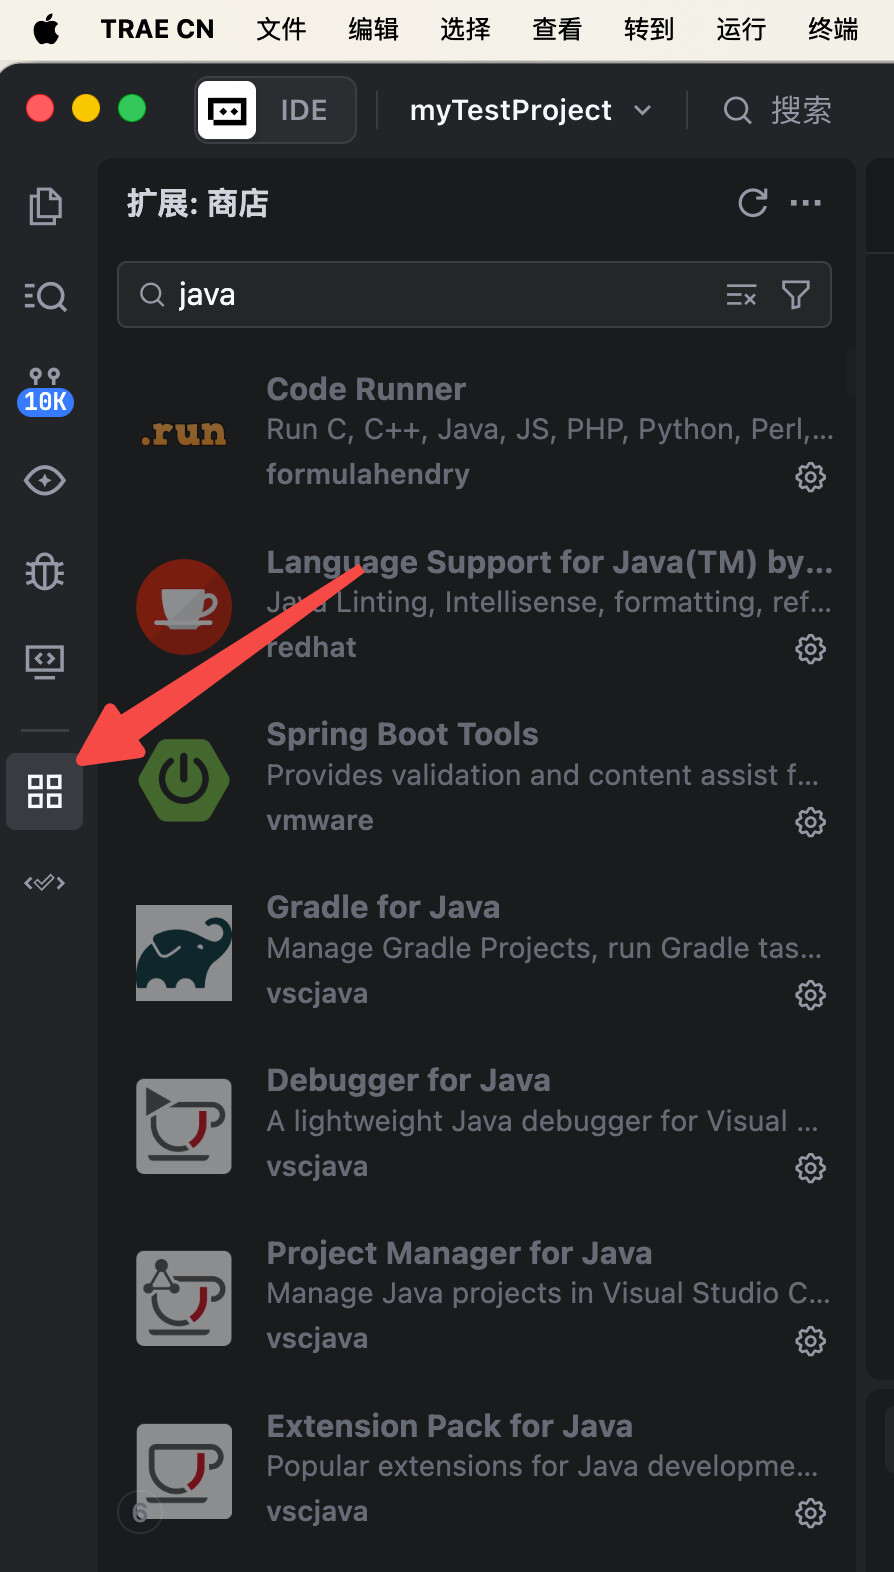The height and width of the screenshot is (1572, 894).
Task: Open the 文件 menu in menu bar
Action: coord(281,29)
